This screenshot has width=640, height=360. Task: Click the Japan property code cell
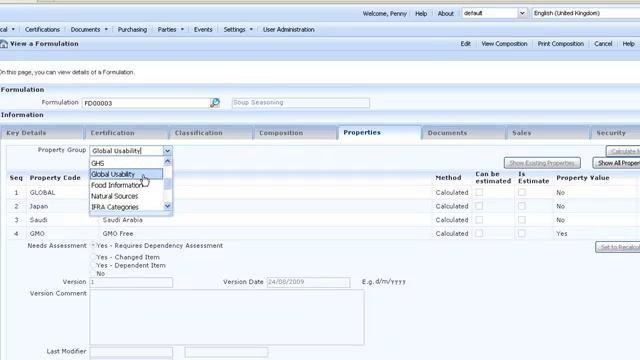pyautogui.click(x=39, y=206)
